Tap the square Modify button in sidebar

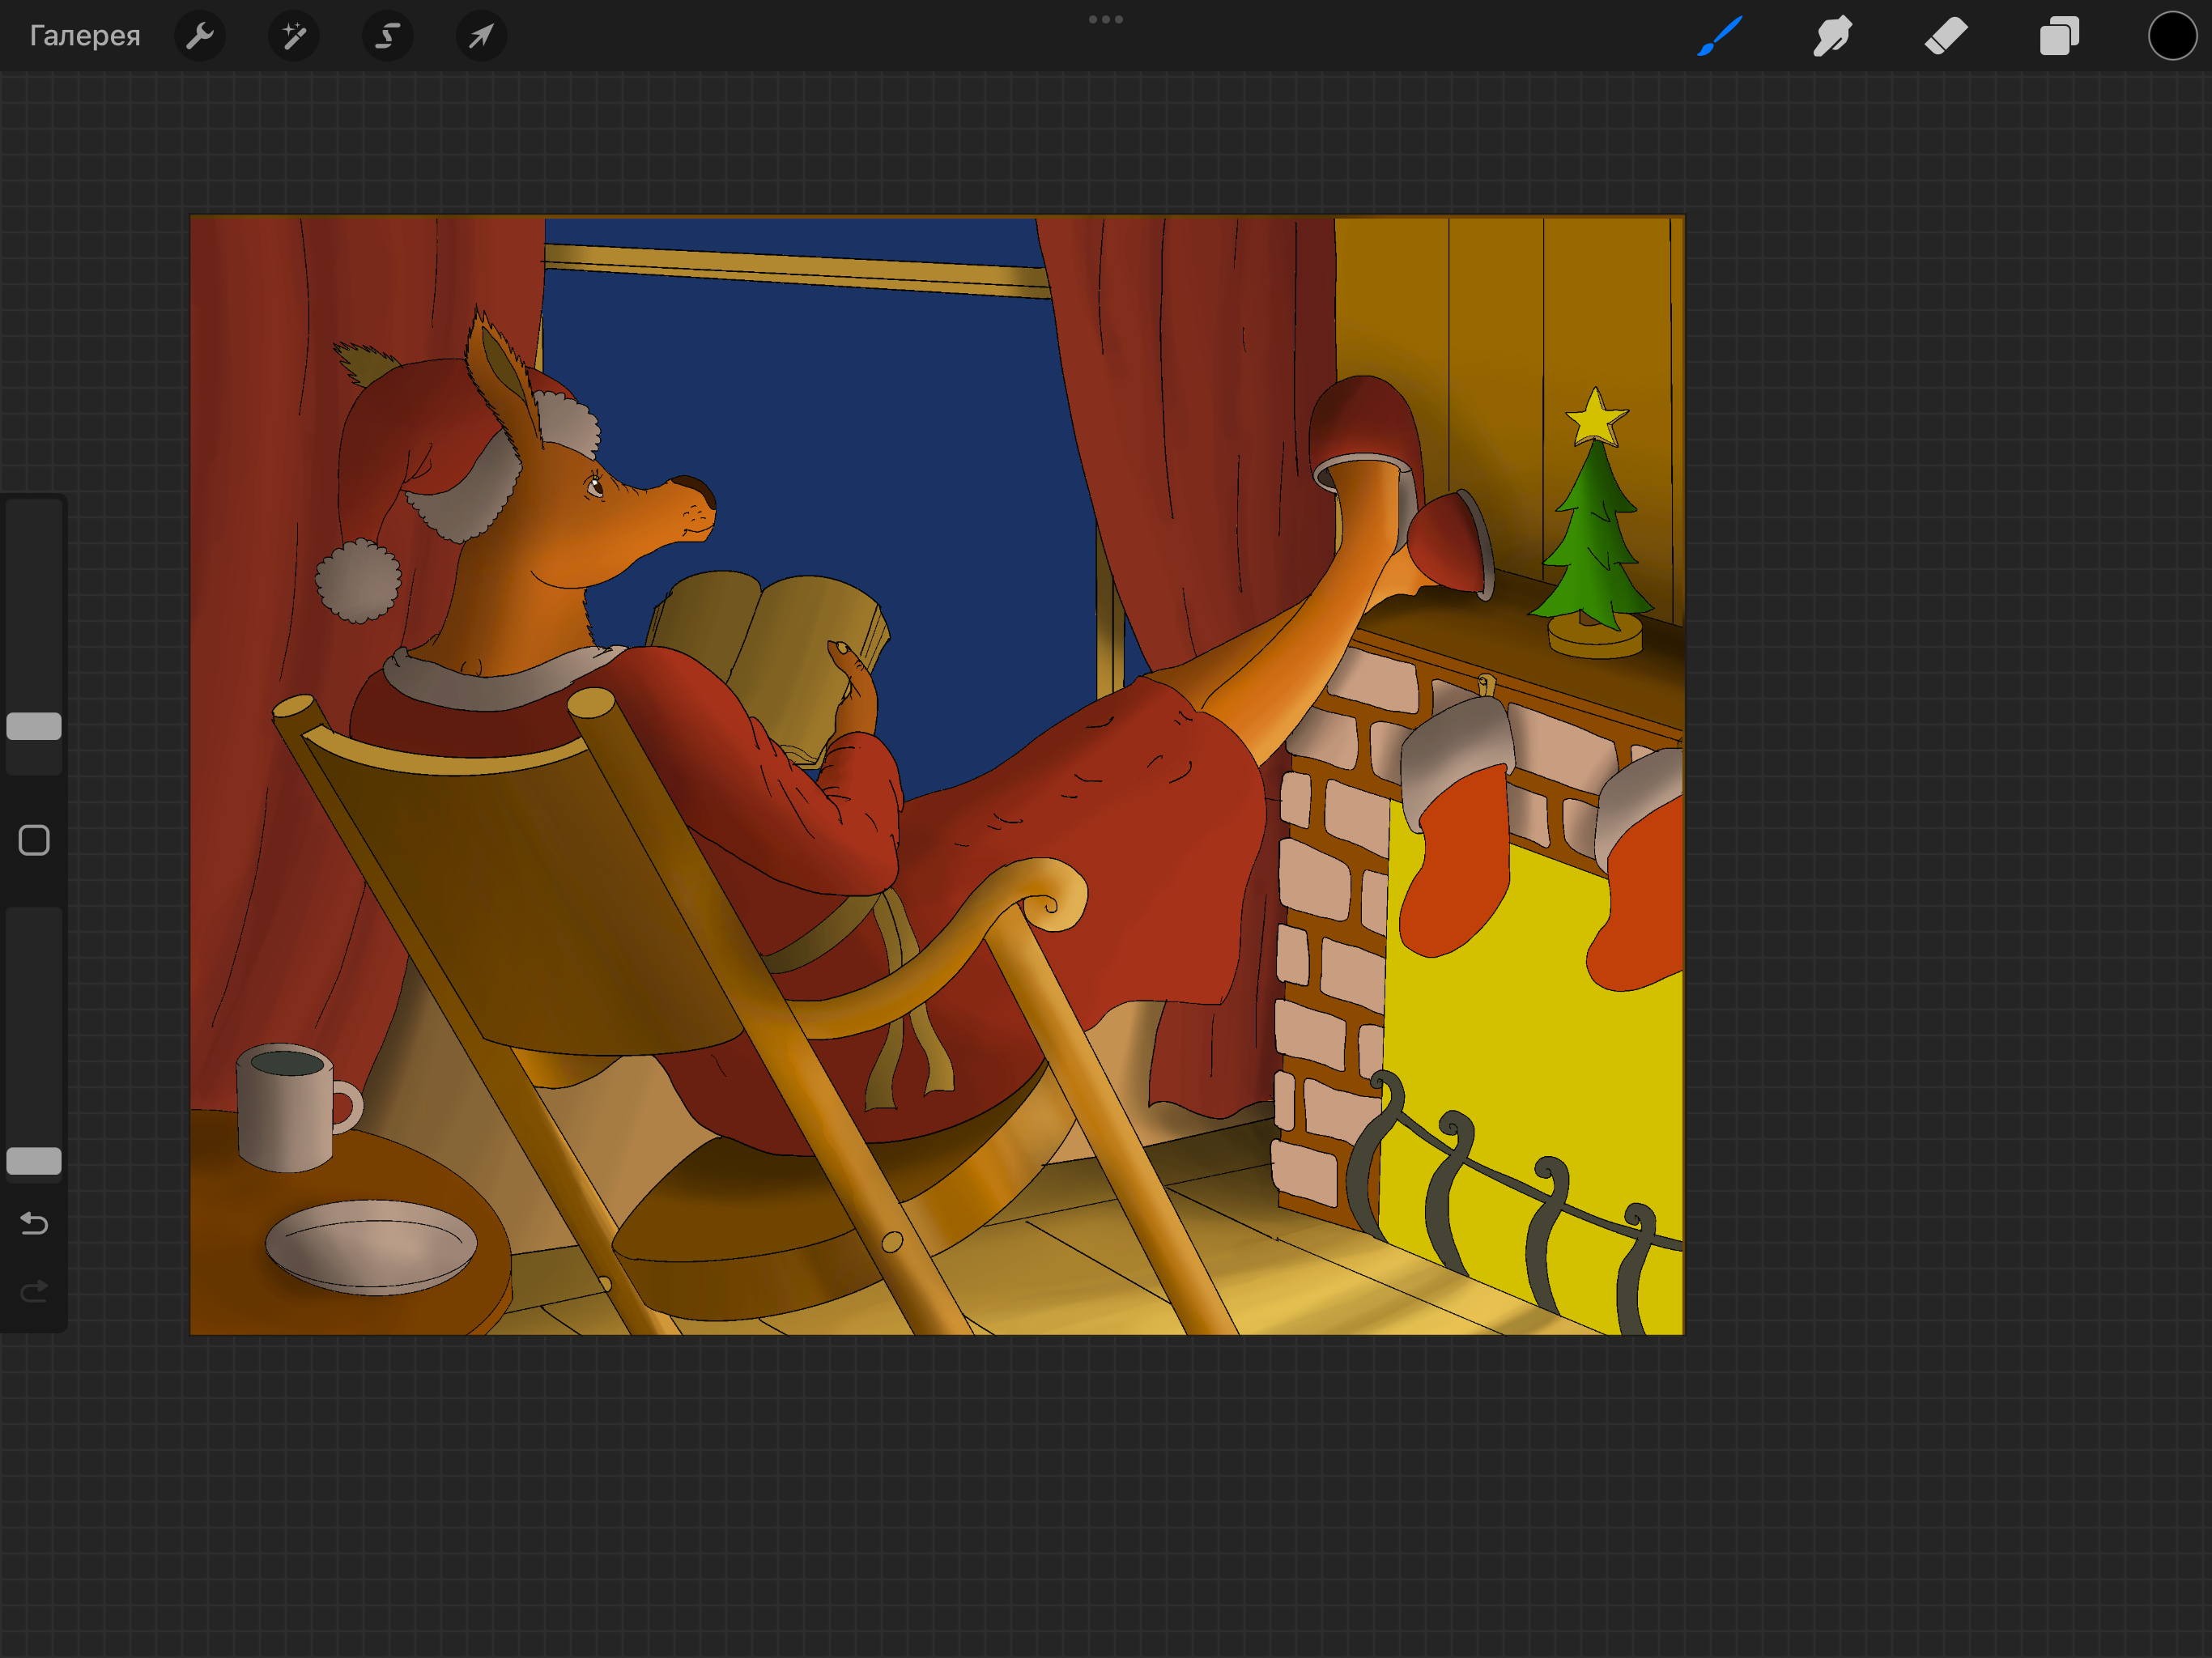[34, 840]
